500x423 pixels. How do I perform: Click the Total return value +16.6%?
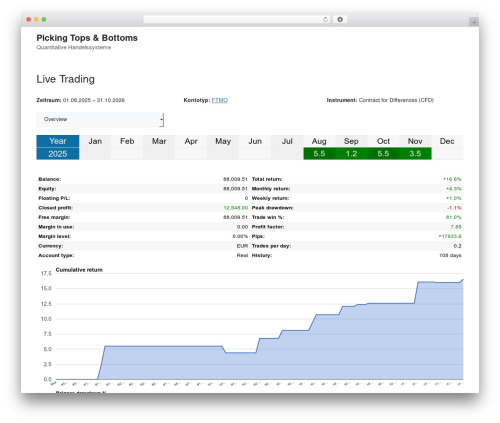pyautogui.click(x=452, y=179)
